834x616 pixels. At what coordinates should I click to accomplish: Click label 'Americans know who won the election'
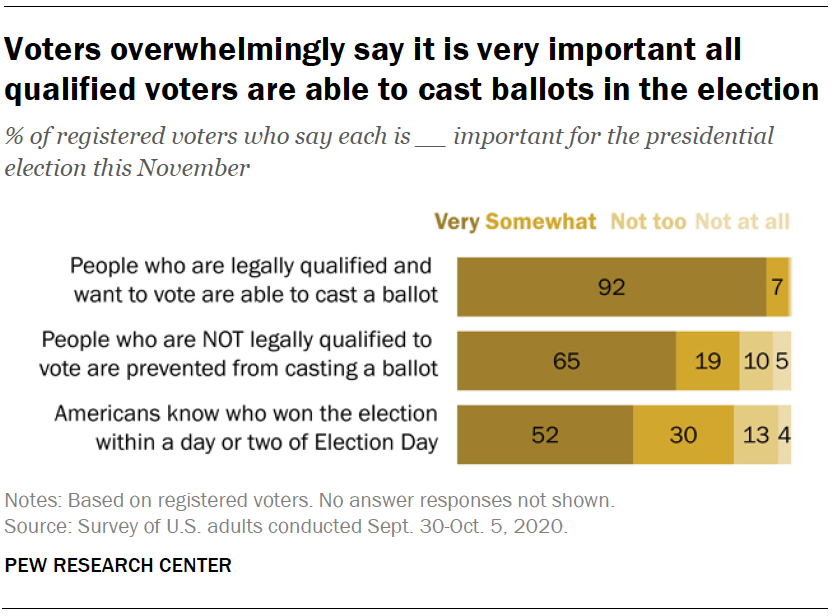[246, 428]
